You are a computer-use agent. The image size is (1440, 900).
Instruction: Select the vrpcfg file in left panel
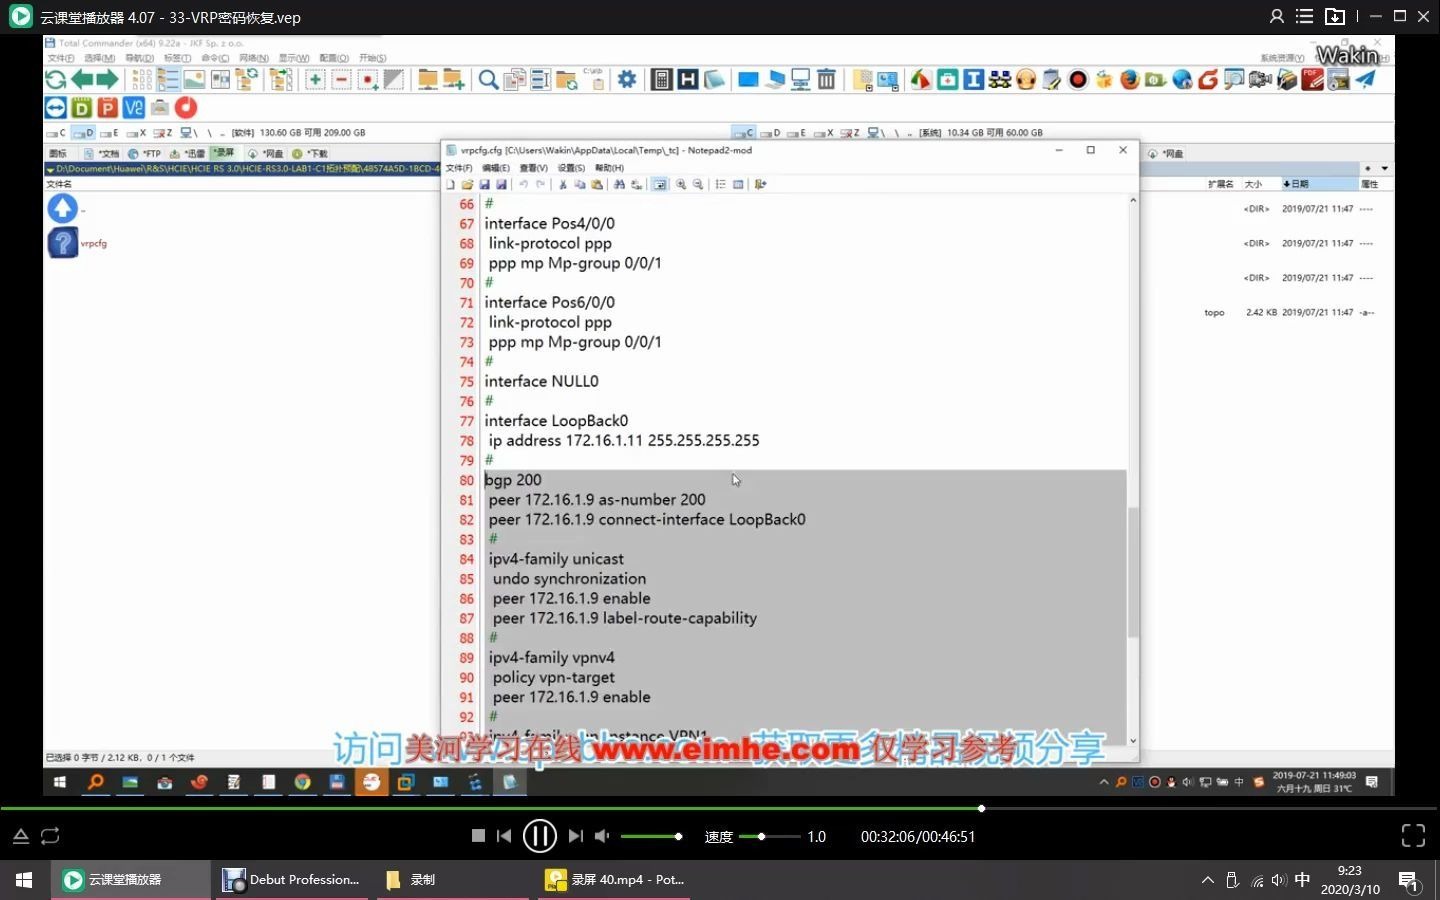(76, 243)
